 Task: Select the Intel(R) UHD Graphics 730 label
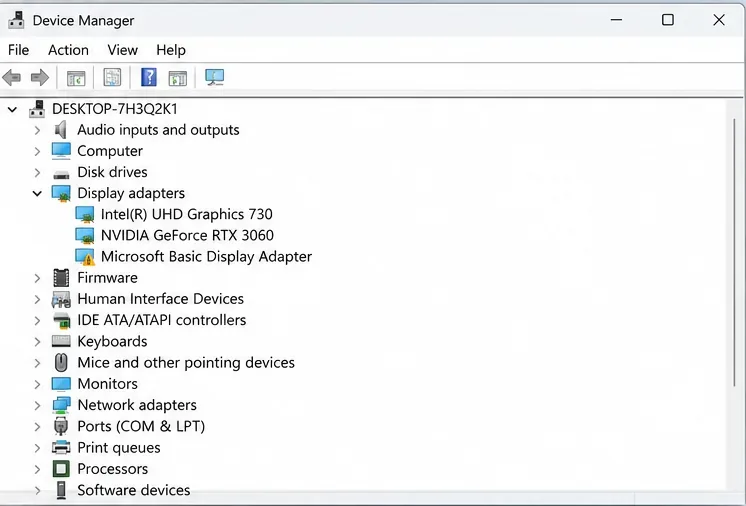coord(186,214)
